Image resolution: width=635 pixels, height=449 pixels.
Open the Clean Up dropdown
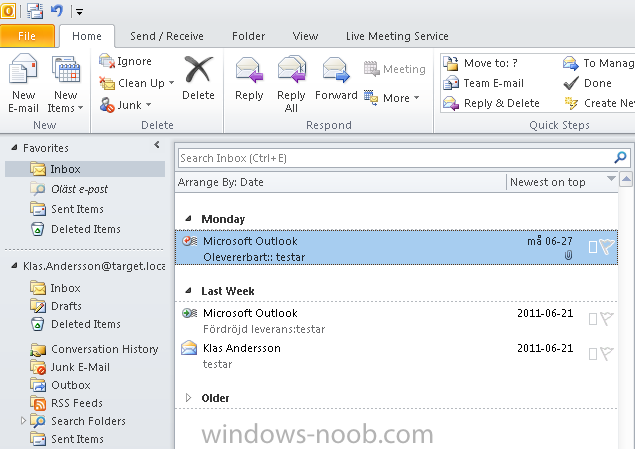tap(137, 83)
